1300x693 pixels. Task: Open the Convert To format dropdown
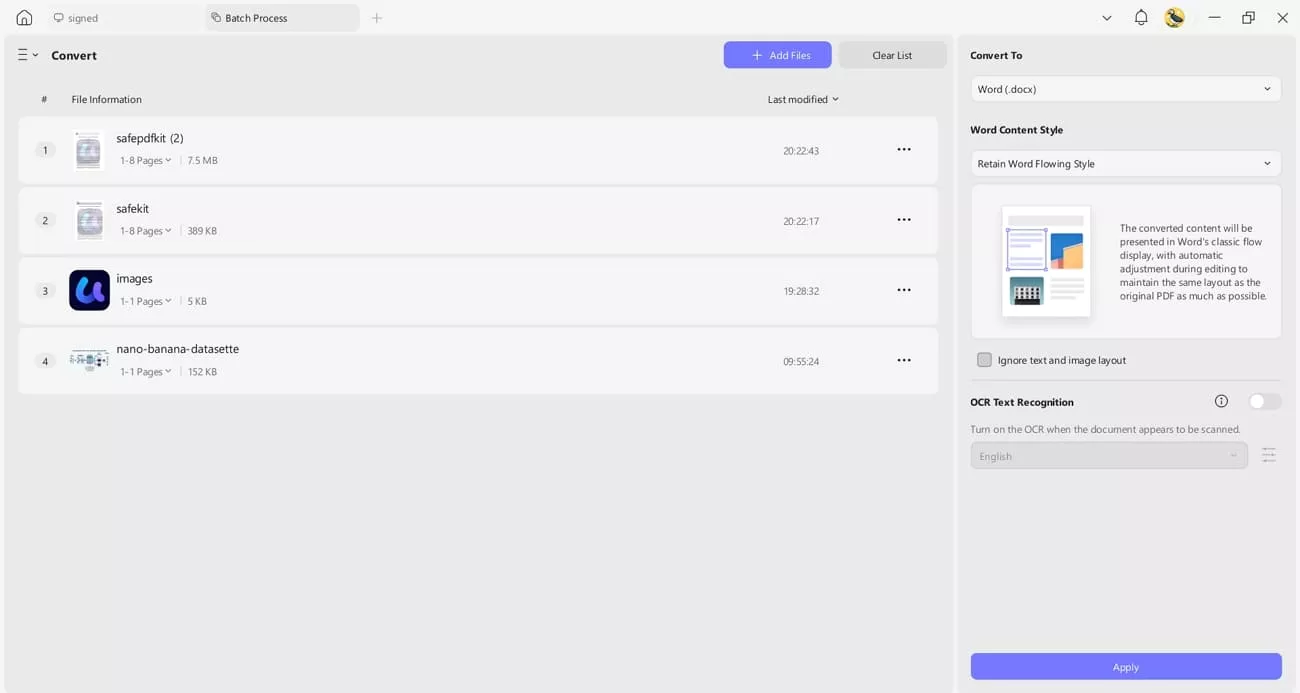[x=1125, y=89]
